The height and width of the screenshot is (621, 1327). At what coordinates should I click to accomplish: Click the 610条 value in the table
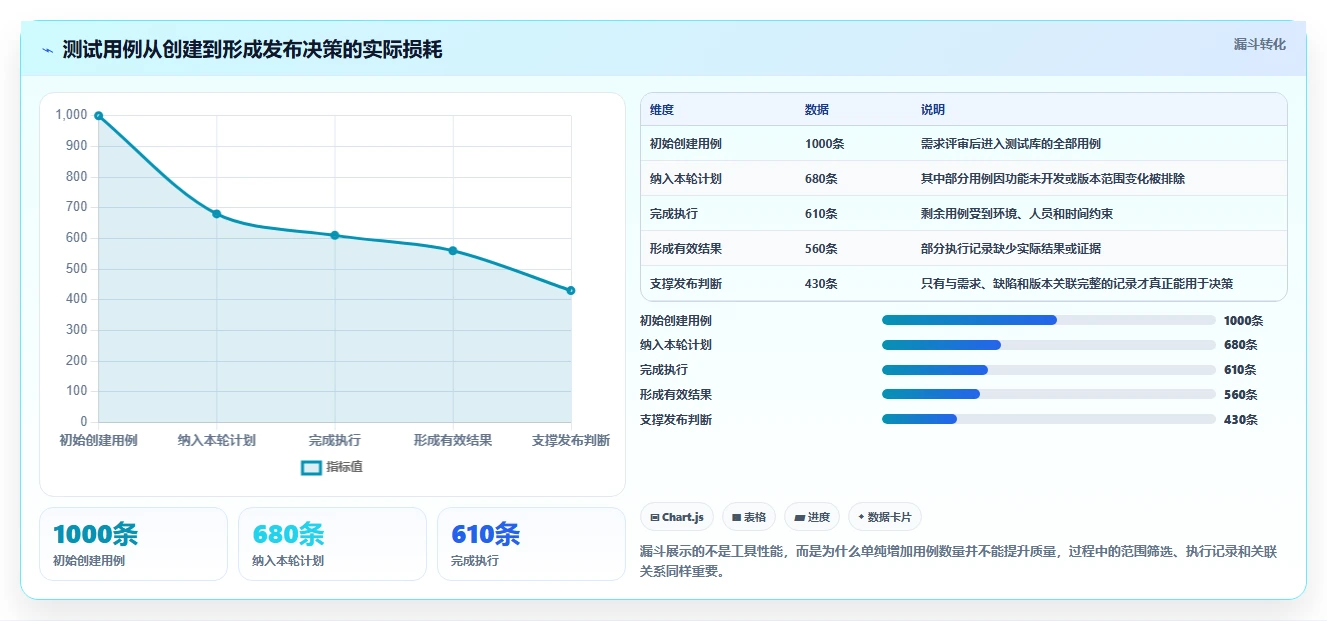[x=822, y=214]
